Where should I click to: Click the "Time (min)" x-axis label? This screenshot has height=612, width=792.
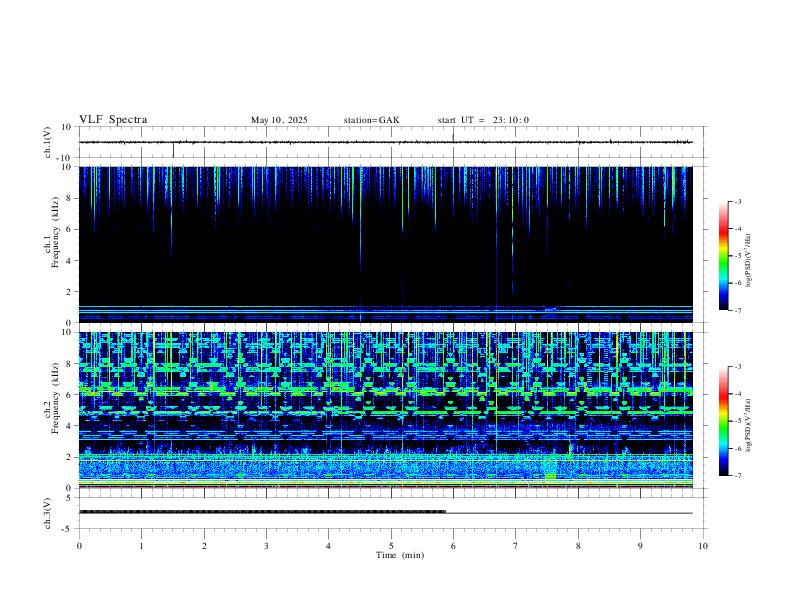[400, 555]
